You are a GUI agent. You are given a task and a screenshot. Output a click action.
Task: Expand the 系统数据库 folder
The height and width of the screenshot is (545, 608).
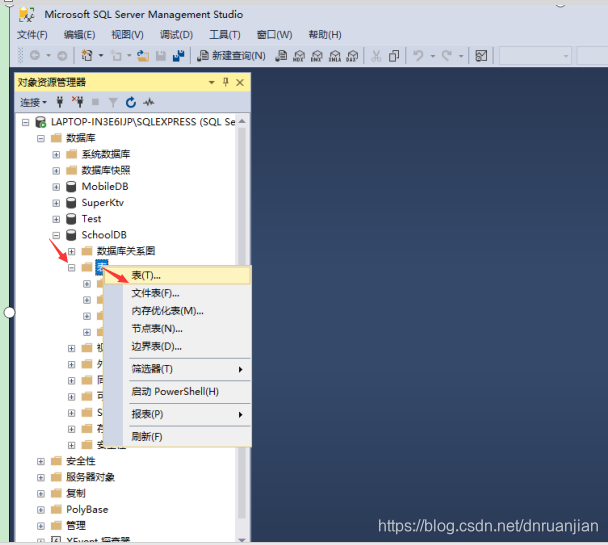(x=56, y=155)
